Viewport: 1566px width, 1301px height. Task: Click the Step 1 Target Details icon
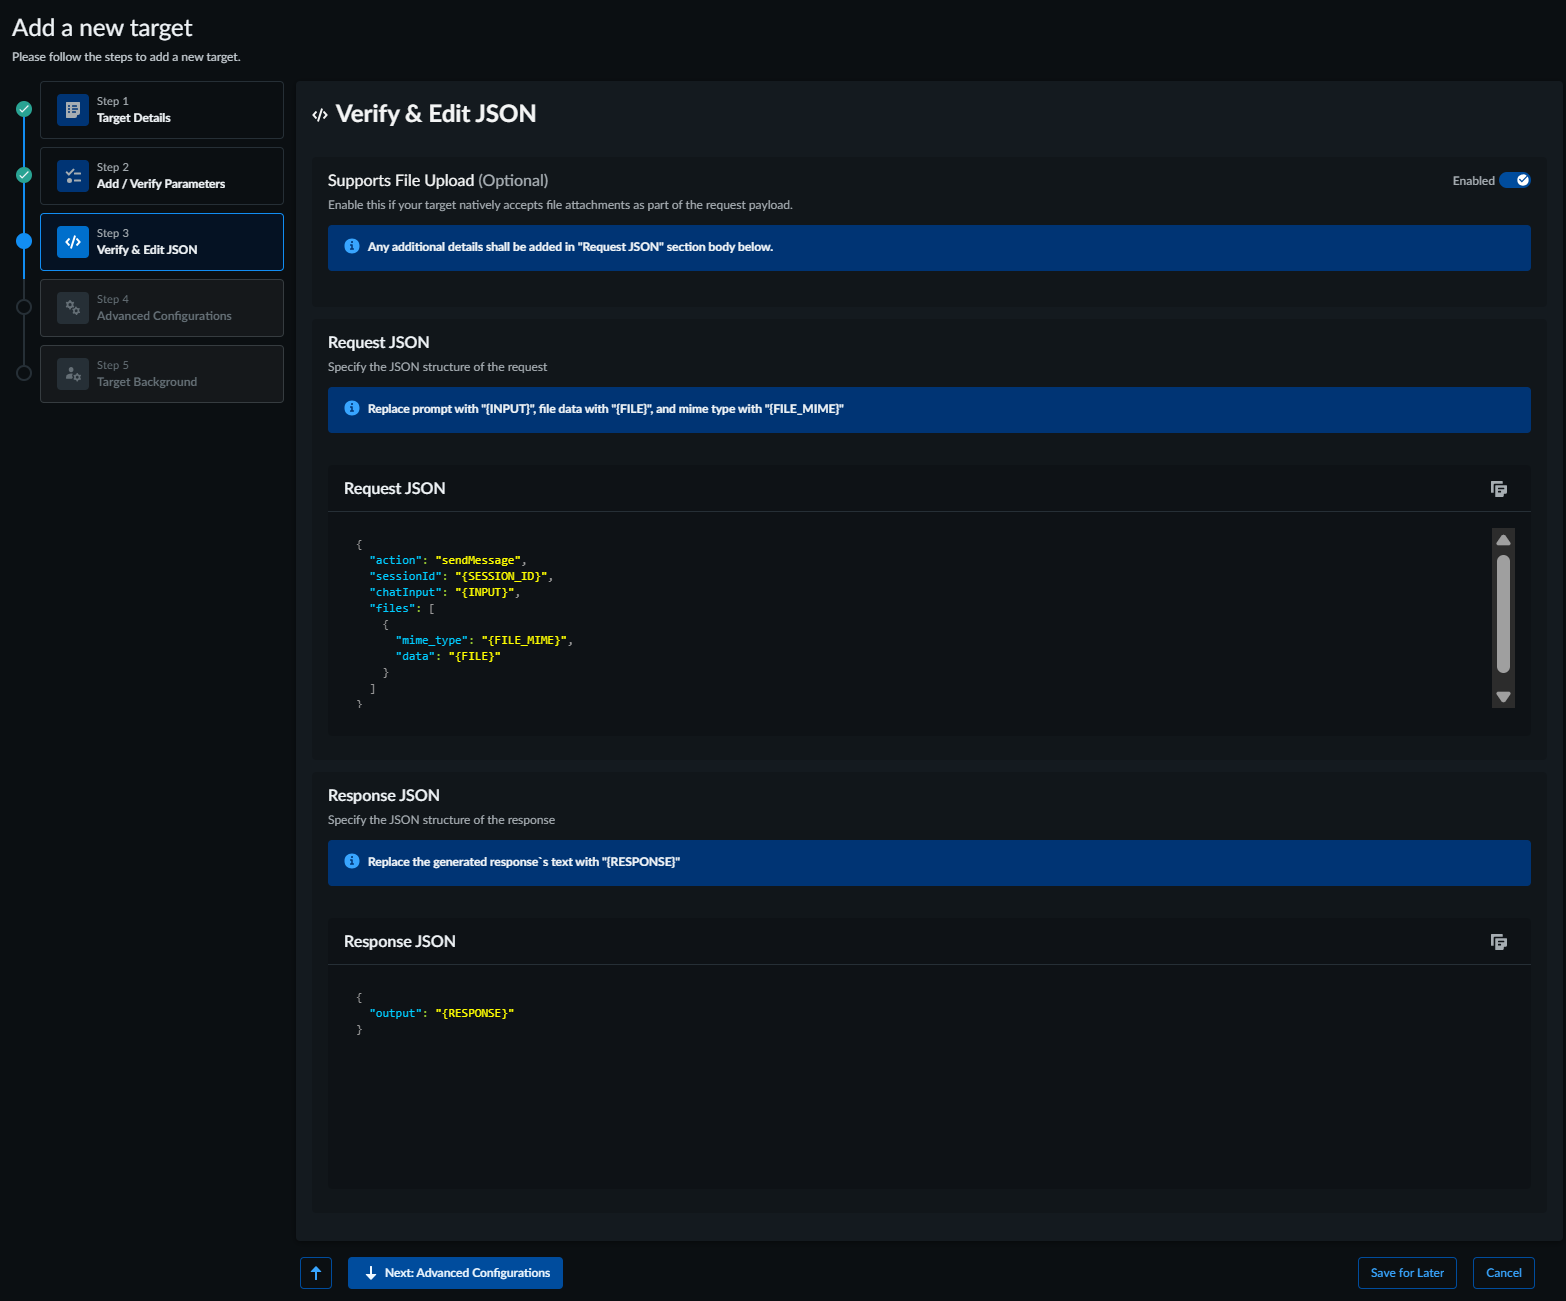[73, 110]
